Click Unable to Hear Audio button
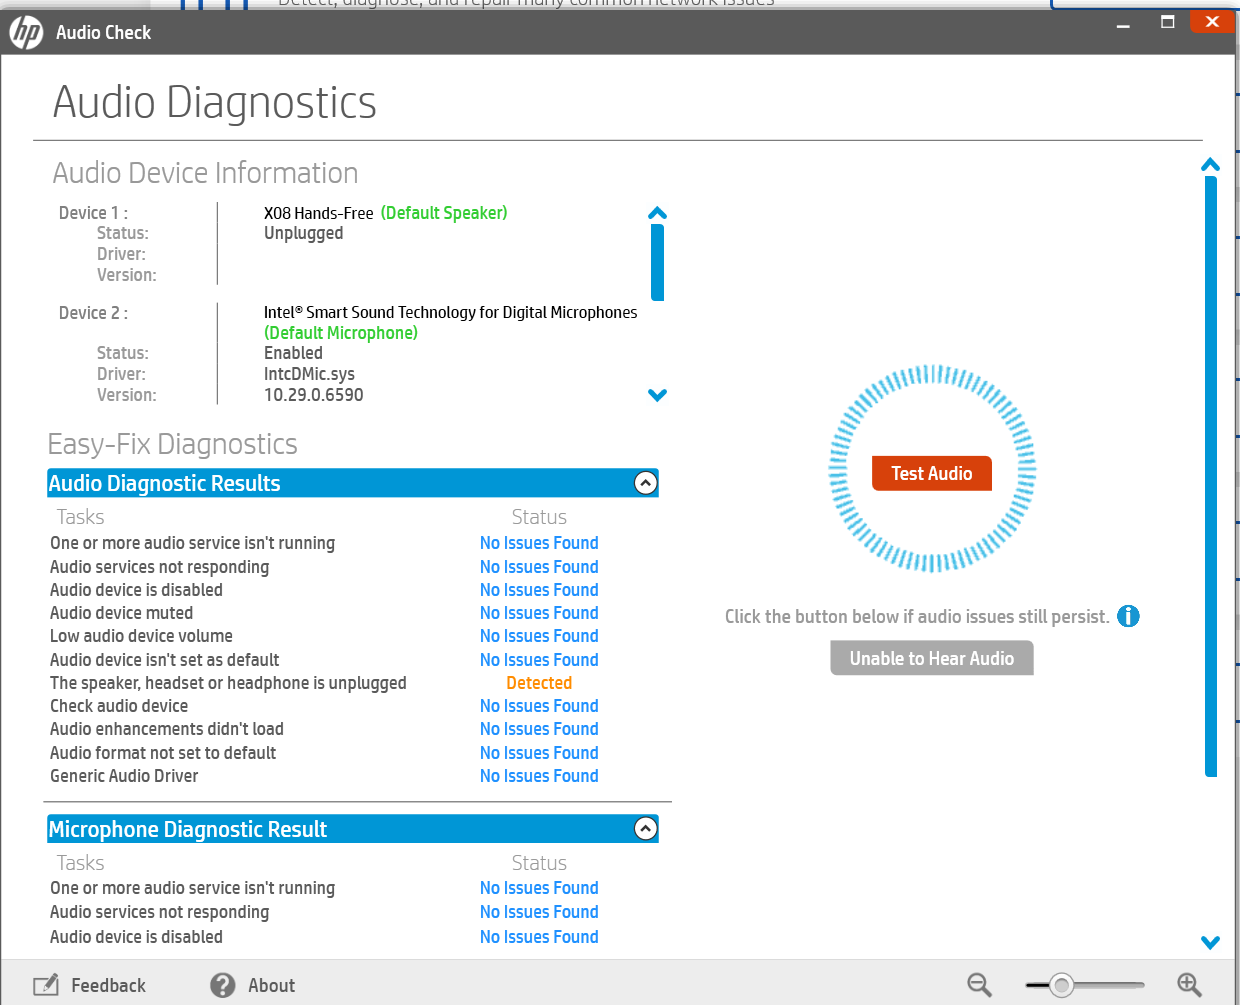Image resolution: width=1240 pixels, height=1005 pixels. (932, 658)
